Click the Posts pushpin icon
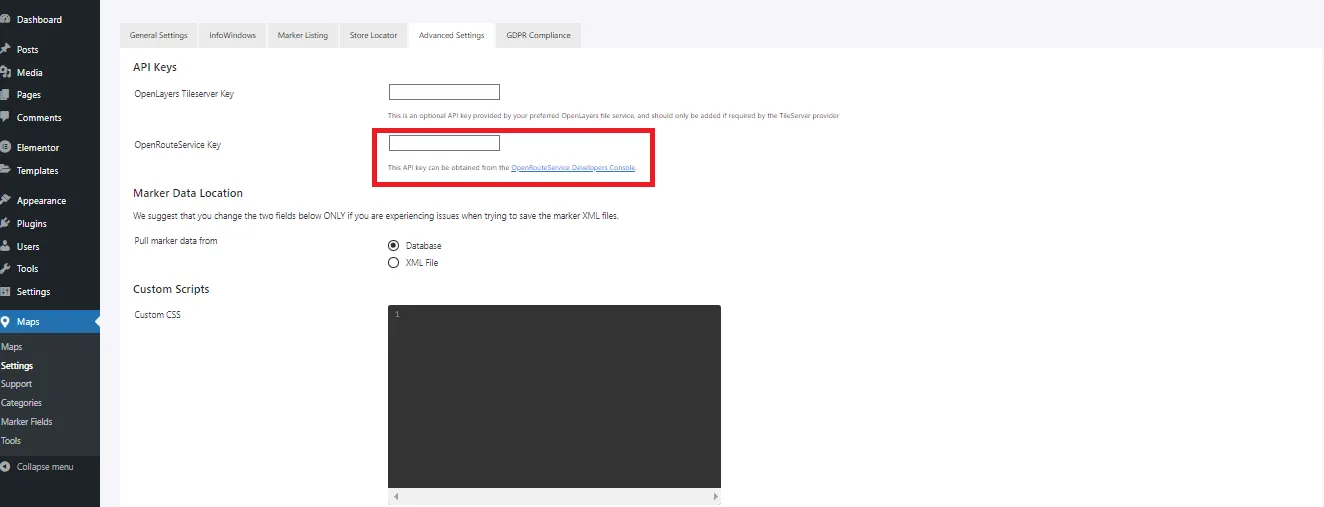This screenshot has width=1324, height=507. pos(5,50)
